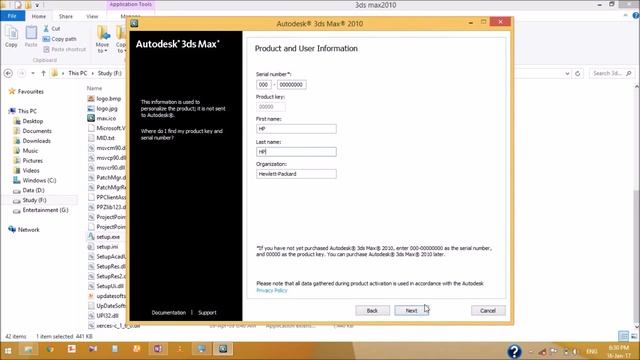Screen dimensions: 640x360
Task: Click the ENG language indicator in tray
Action: 592,351
